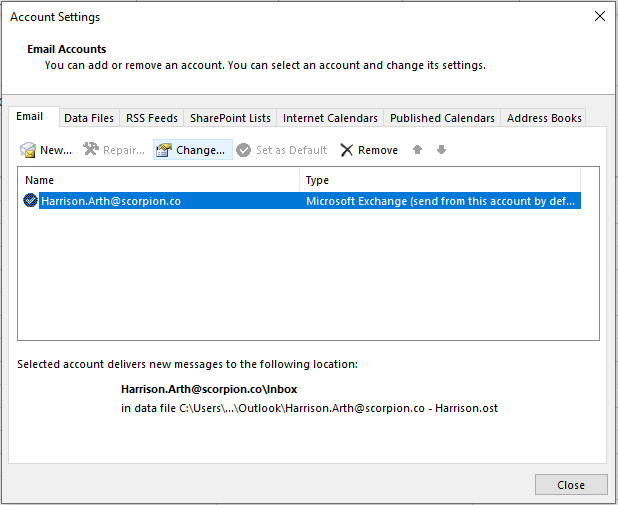Click the New... button label
618x505 pixels.
56,150
